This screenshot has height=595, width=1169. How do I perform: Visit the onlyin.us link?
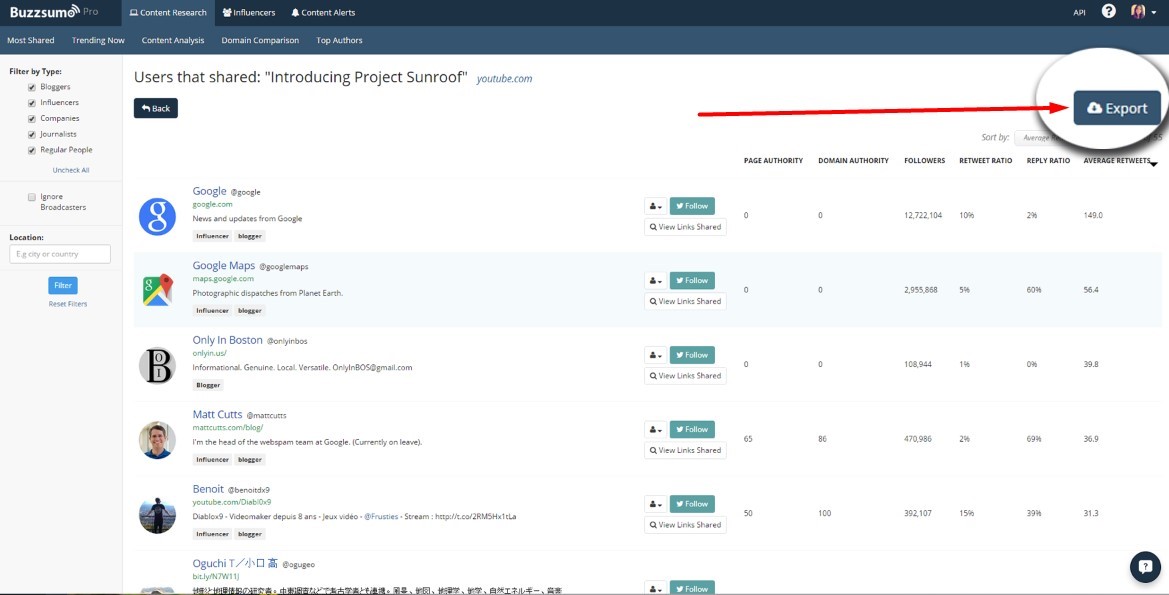[209, 353]
